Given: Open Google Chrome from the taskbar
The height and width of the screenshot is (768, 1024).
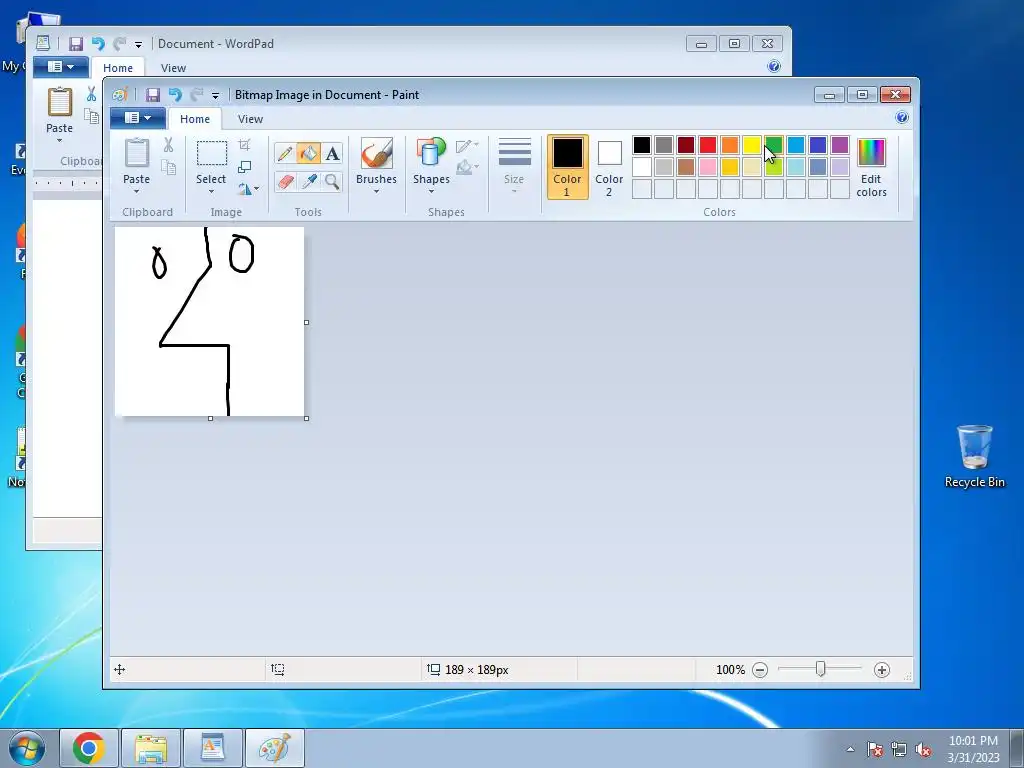Looking at the screenshot, I should [x=89, y=748].
